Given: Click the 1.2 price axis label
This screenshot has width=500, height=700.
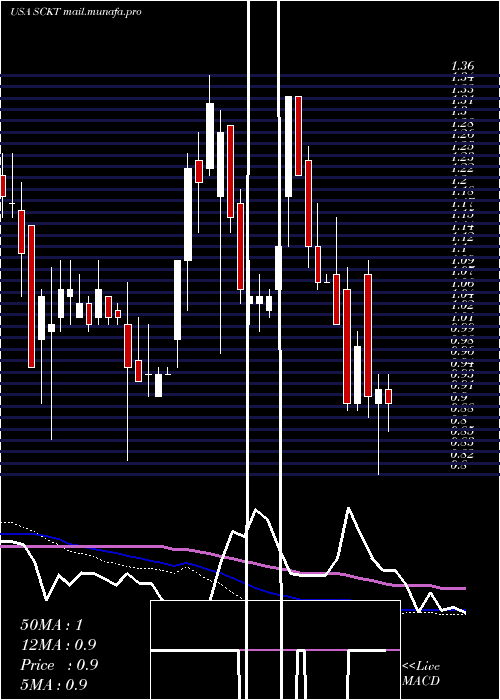Looking at the screenshot, I should coord(459,181).
